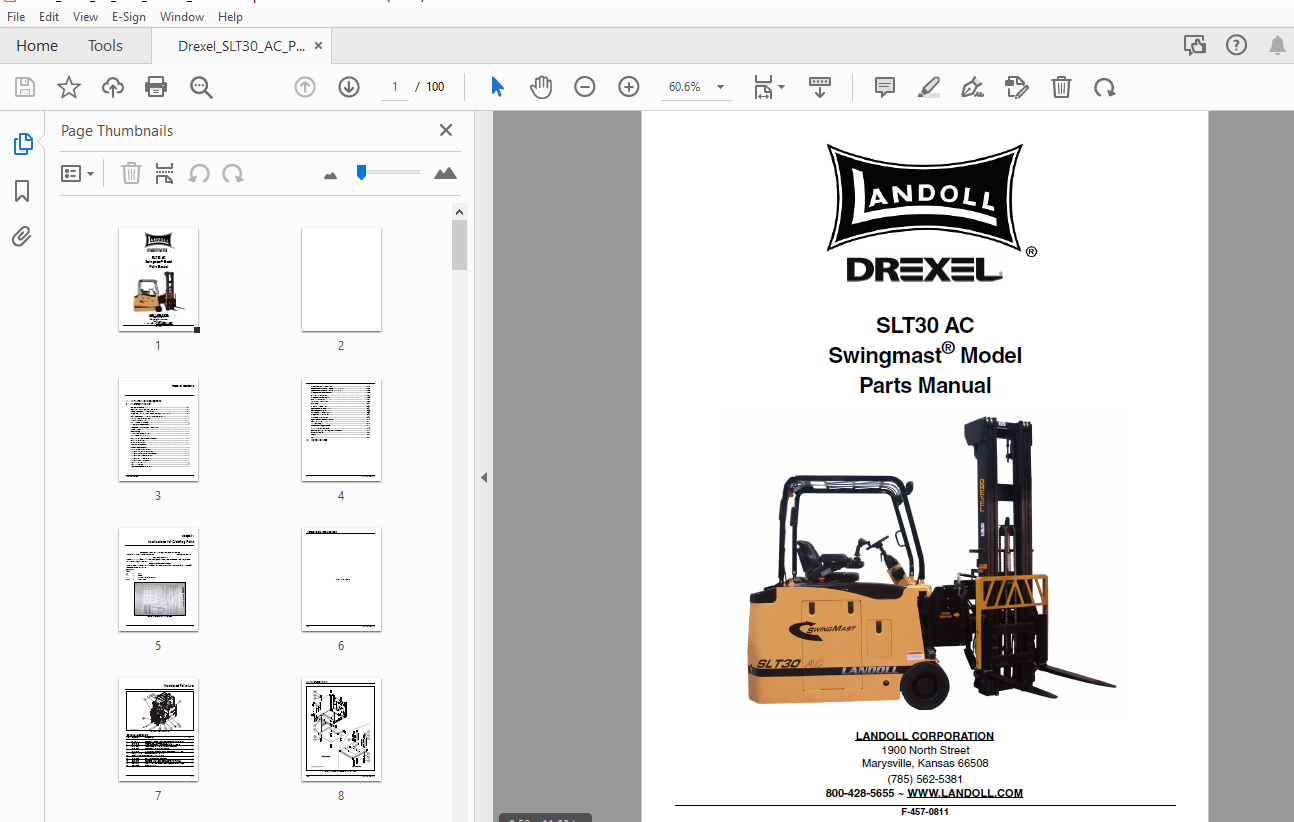Image resolution: width=1294 pixels, height=822 pixels.
Task: Adjust thumbnail size slider handle
Action: point(361,172)
